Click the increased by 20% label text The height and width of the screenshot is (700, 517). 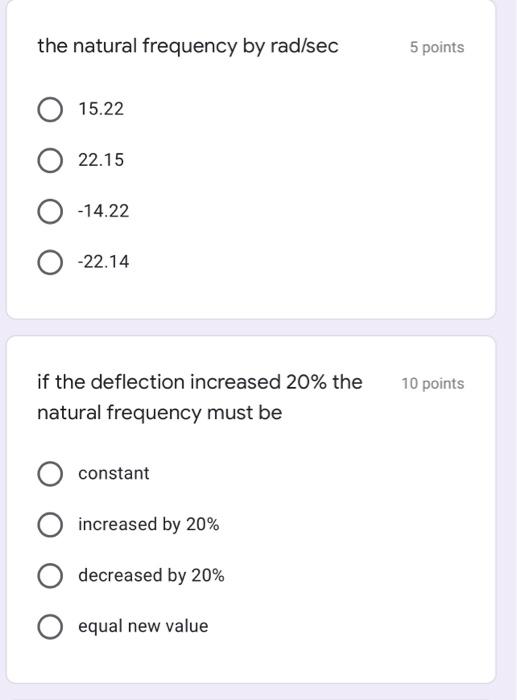(149, 525)
